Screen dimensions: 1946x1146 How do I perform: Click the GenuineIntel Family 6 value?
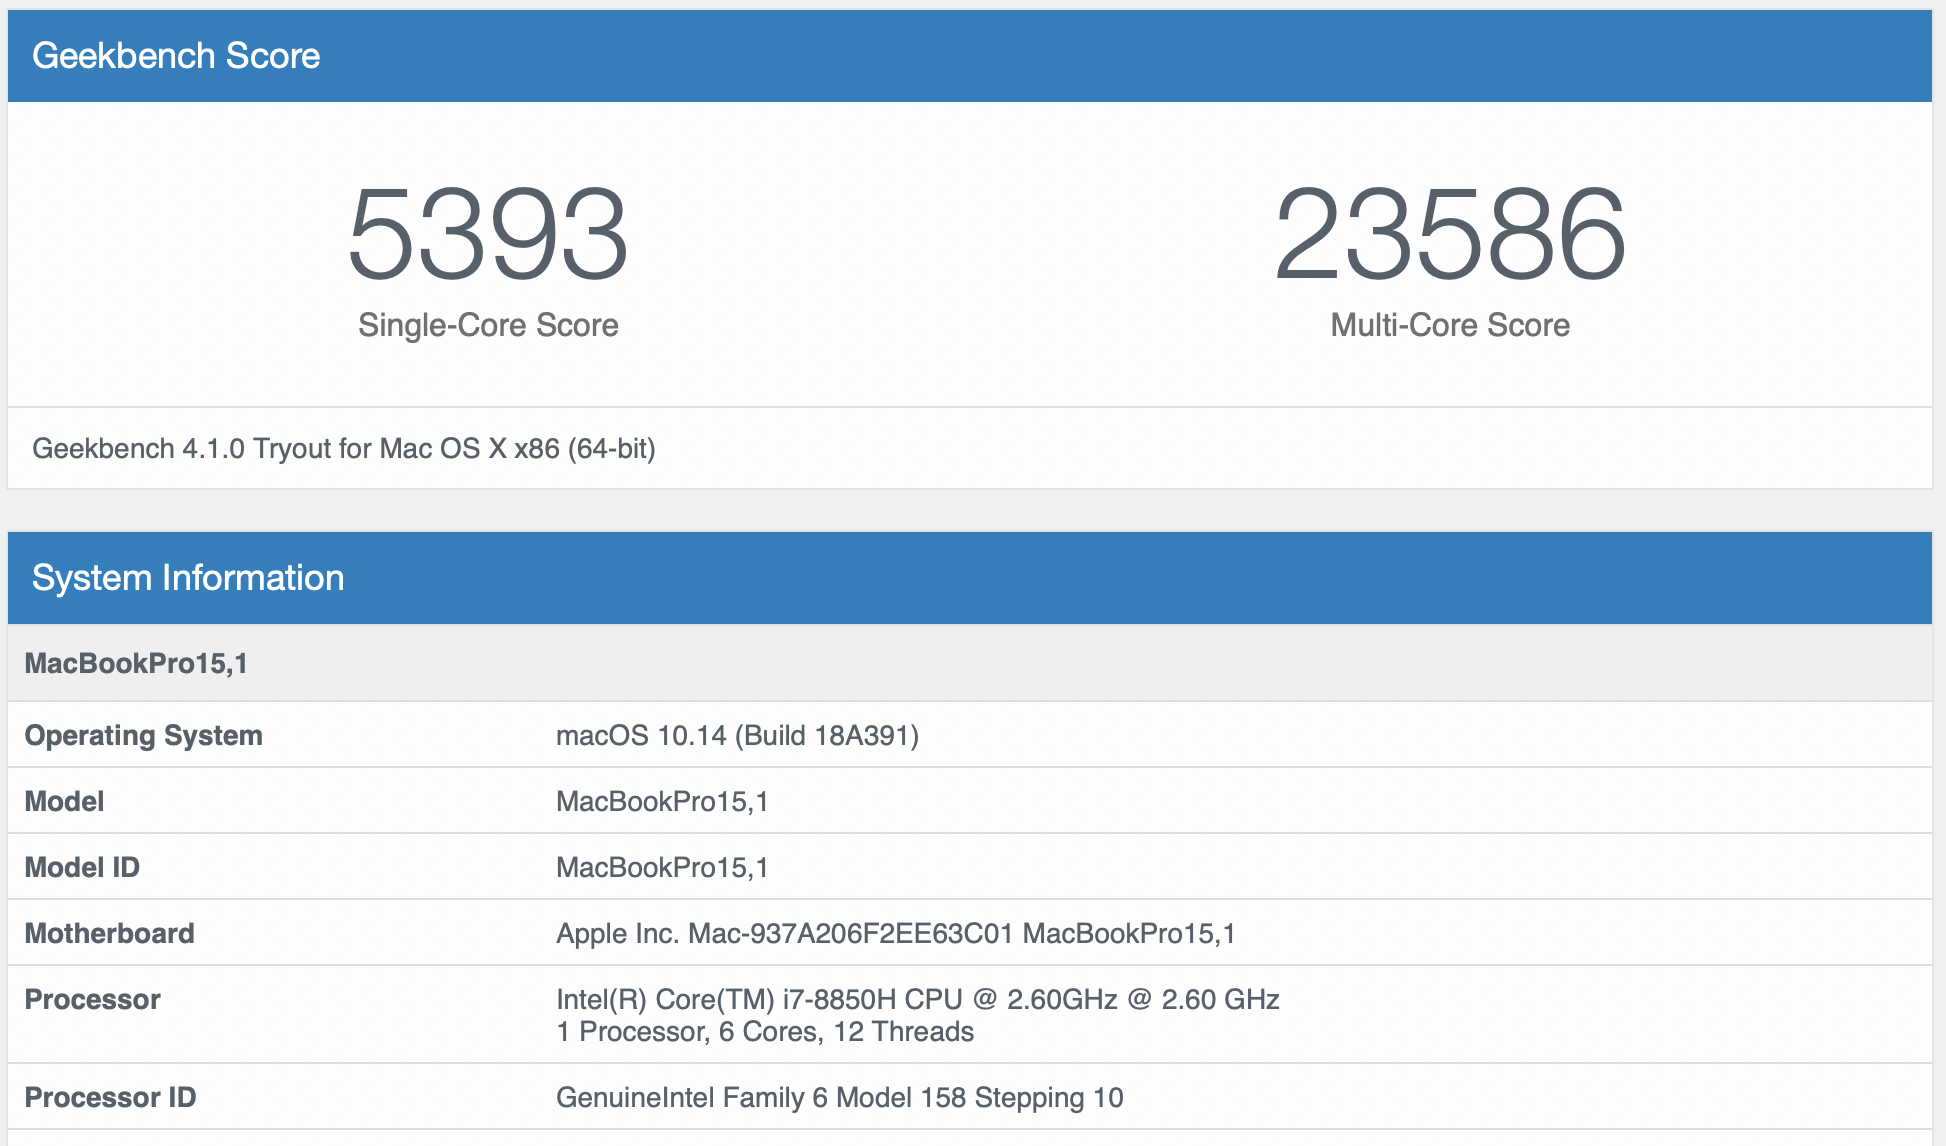839,1097
